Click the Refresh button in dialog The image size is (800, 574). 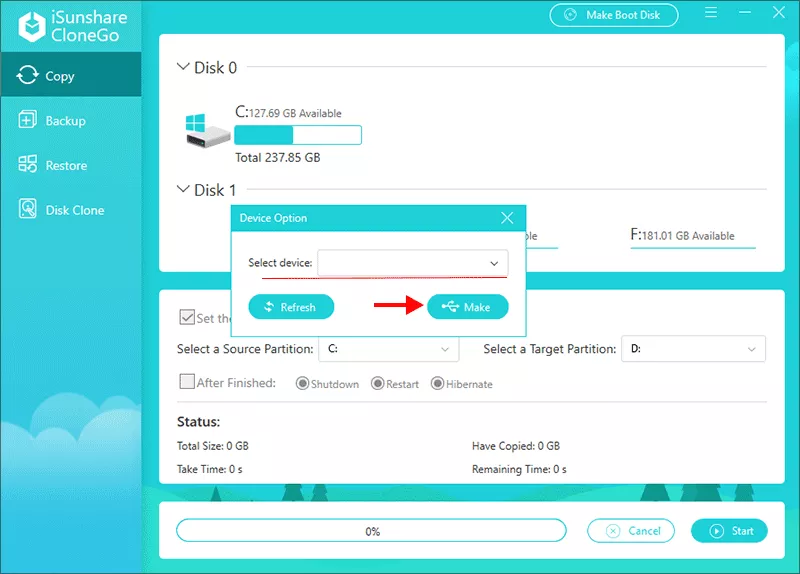tap(291, 307)
